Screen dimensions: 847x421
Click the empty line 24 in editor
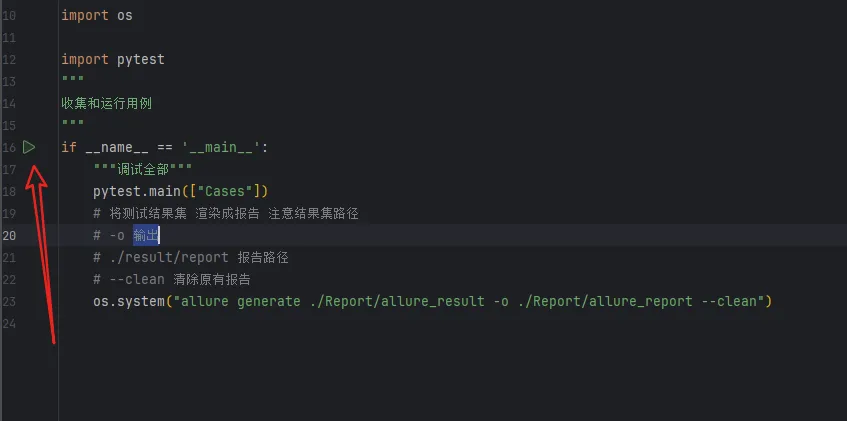click(x=300, y=323)
